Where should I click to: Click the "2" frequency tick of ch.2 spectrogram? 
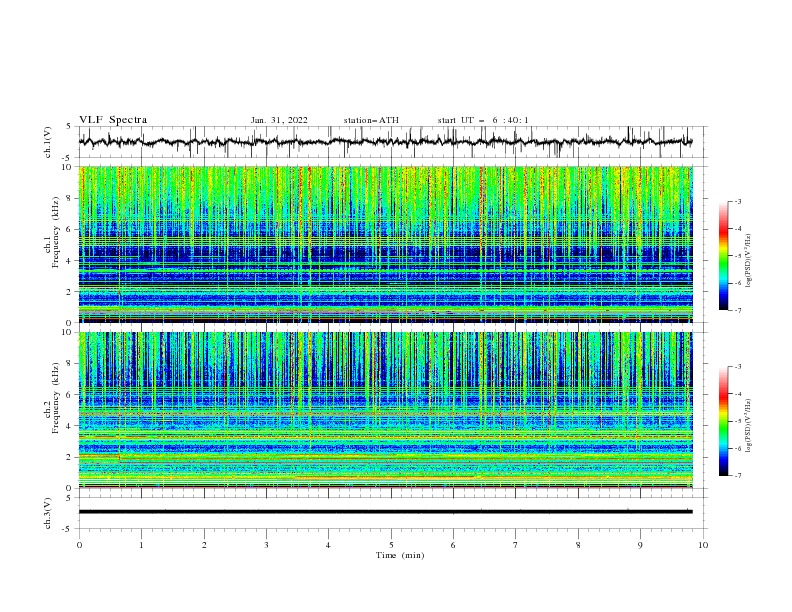click(70, 457)
